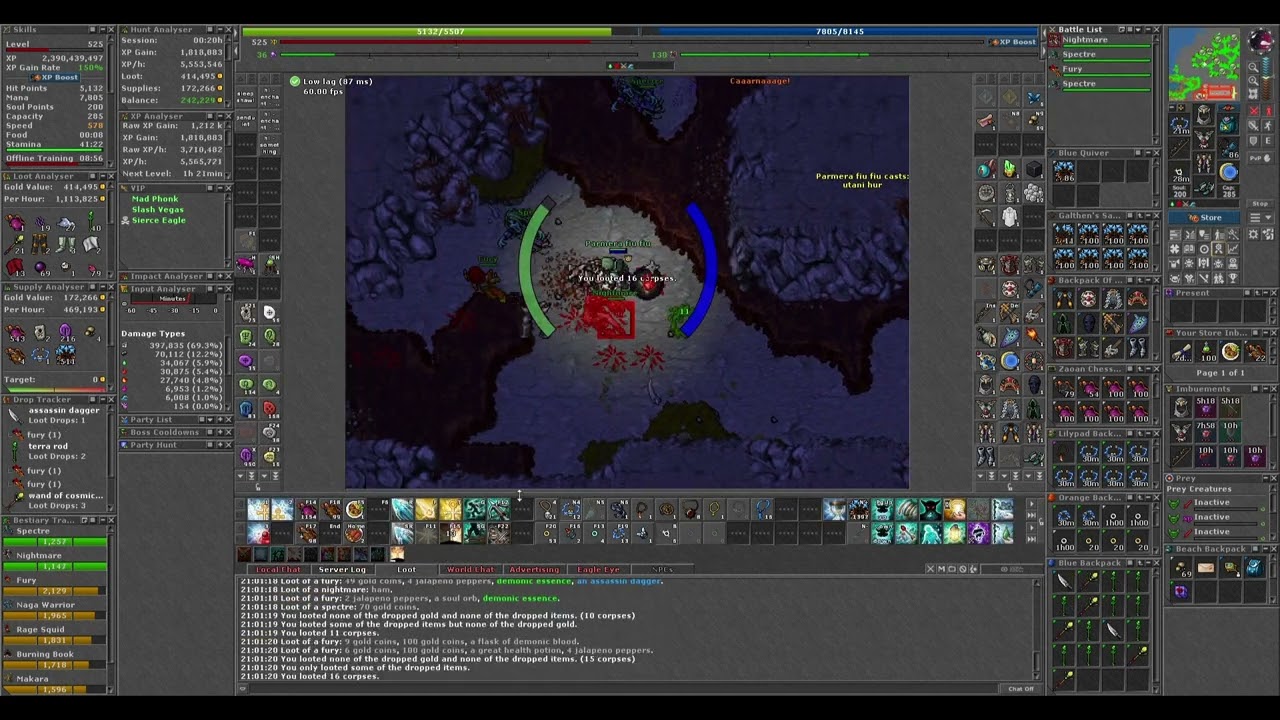Image resolution: width=1280 pixels, height=720 pixels.
Task: Switch to the Server Log tab
Action: point(342,569)
